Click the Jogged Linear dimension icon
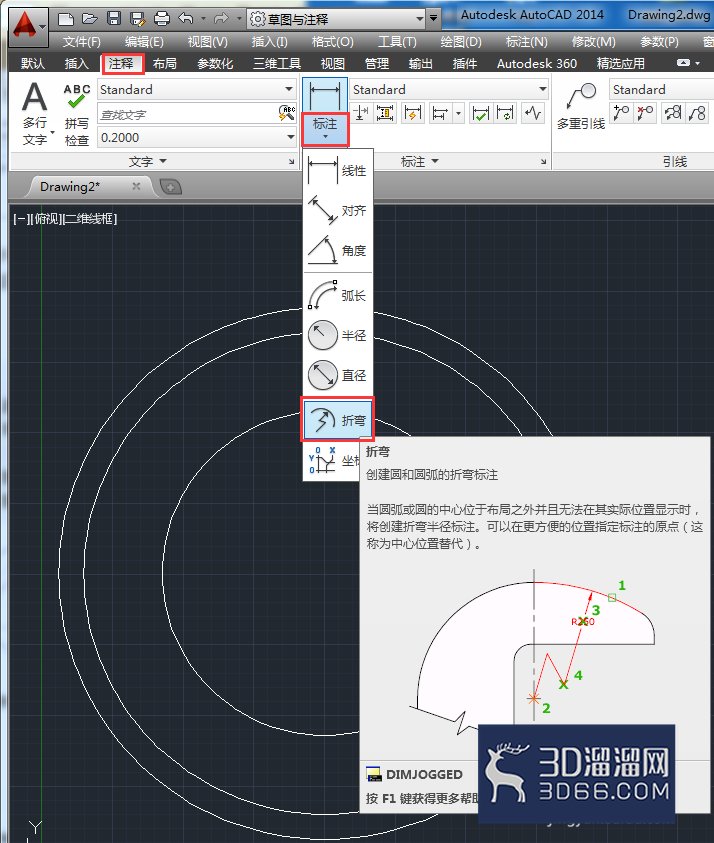714x843 pixels. tap(533, 113)
